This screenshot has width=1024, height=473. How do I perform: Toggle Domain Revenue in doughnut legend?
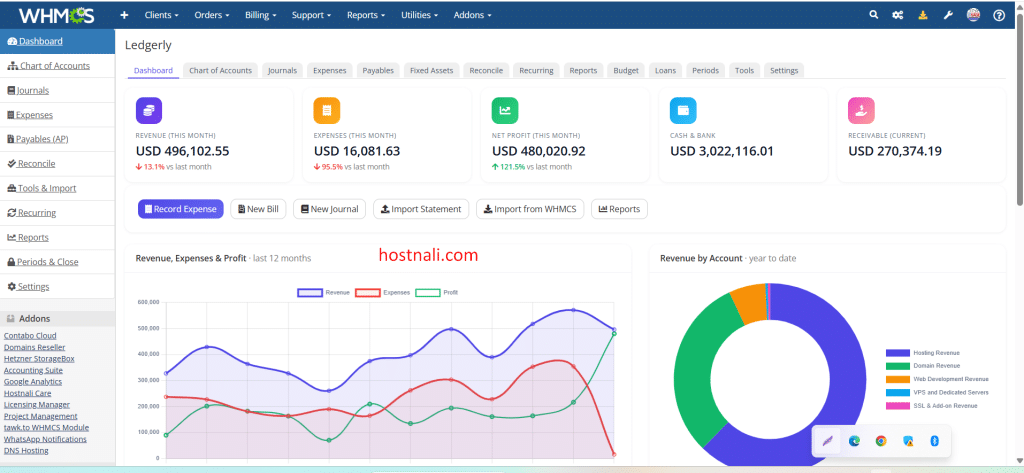pyautogui.click(x=923, y=366)
